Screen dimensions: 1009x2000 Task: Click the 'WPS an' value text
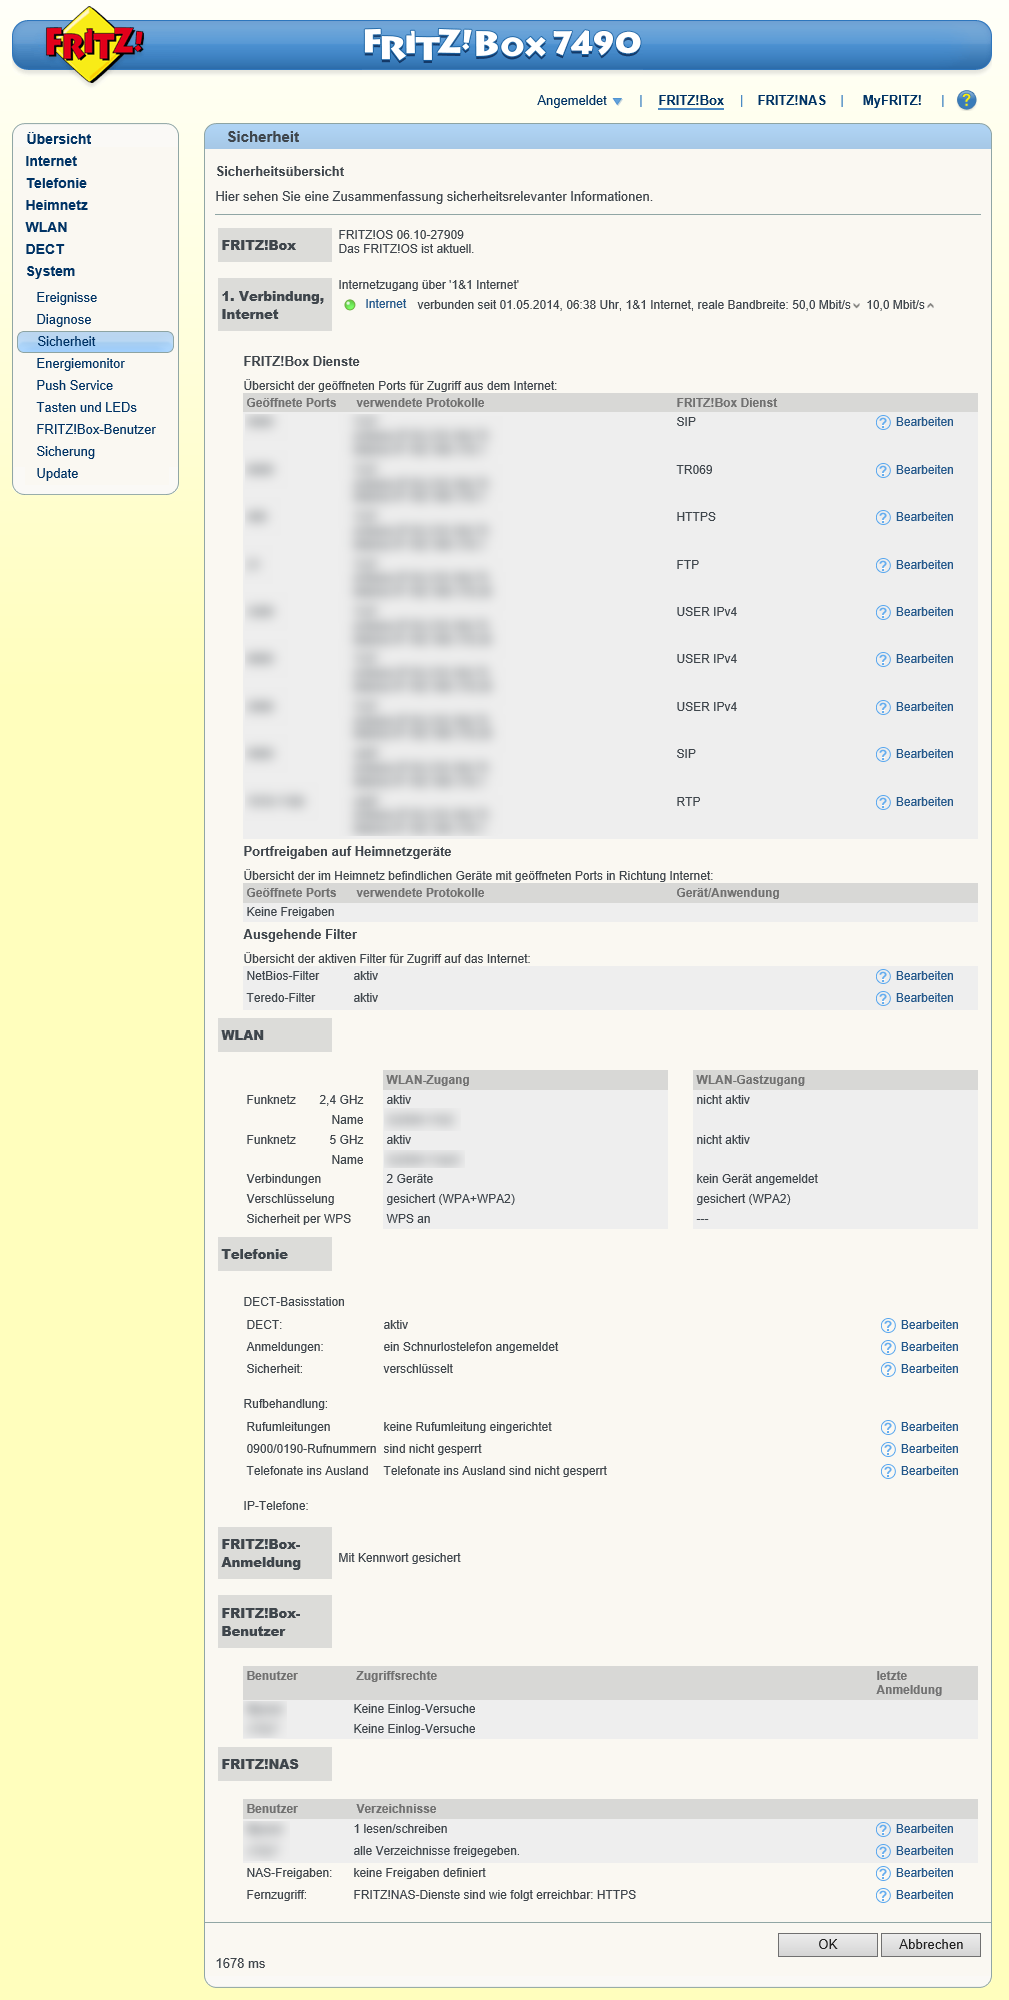408,1219
